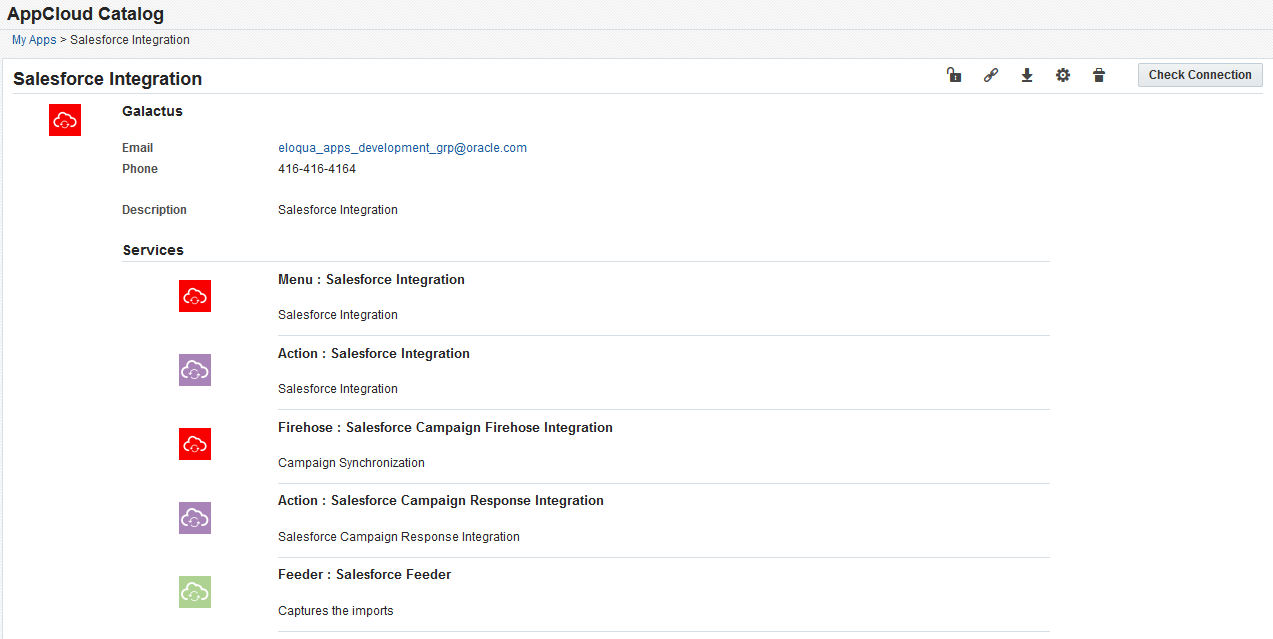Click the unlock padlock icon
Viewport: 1273px width, 639px height.
[x=954, y=75]
